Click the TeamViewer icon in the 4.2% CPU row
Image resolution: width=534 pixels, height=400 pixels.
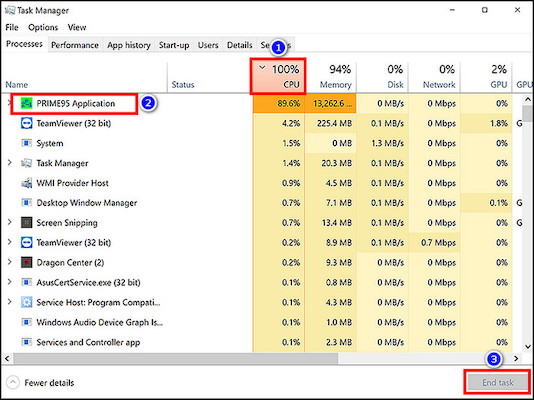tap(27, 123)
